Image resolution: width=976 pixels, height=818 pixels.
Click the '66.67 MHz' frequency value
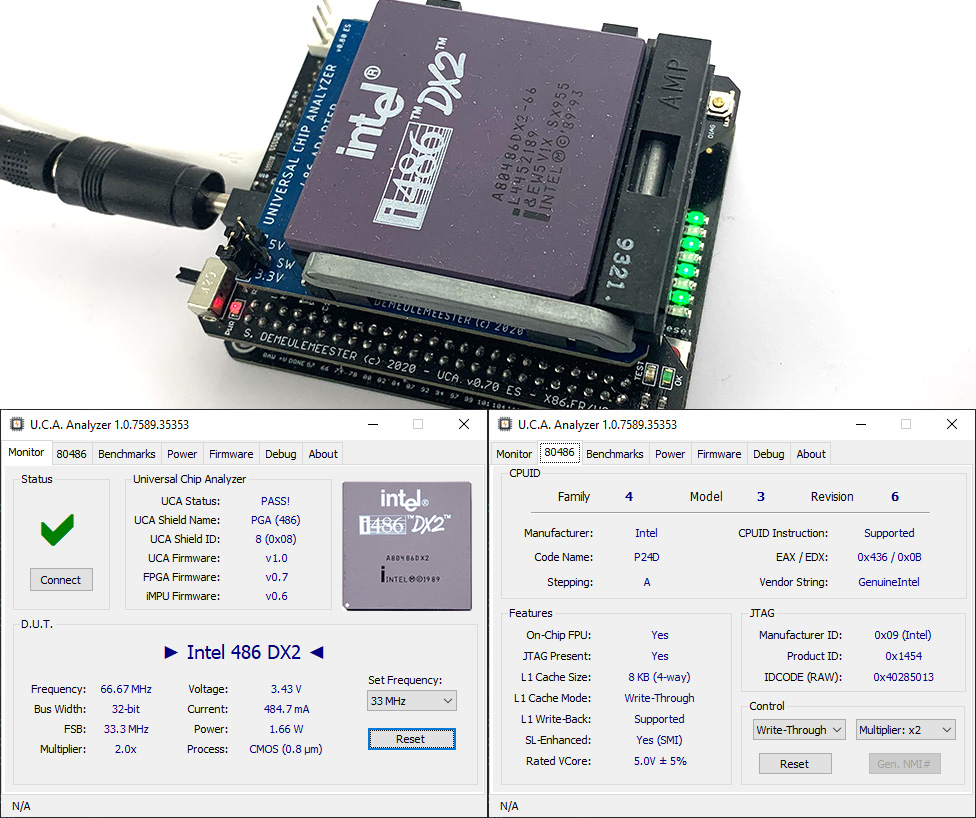[x=126, y=689]
